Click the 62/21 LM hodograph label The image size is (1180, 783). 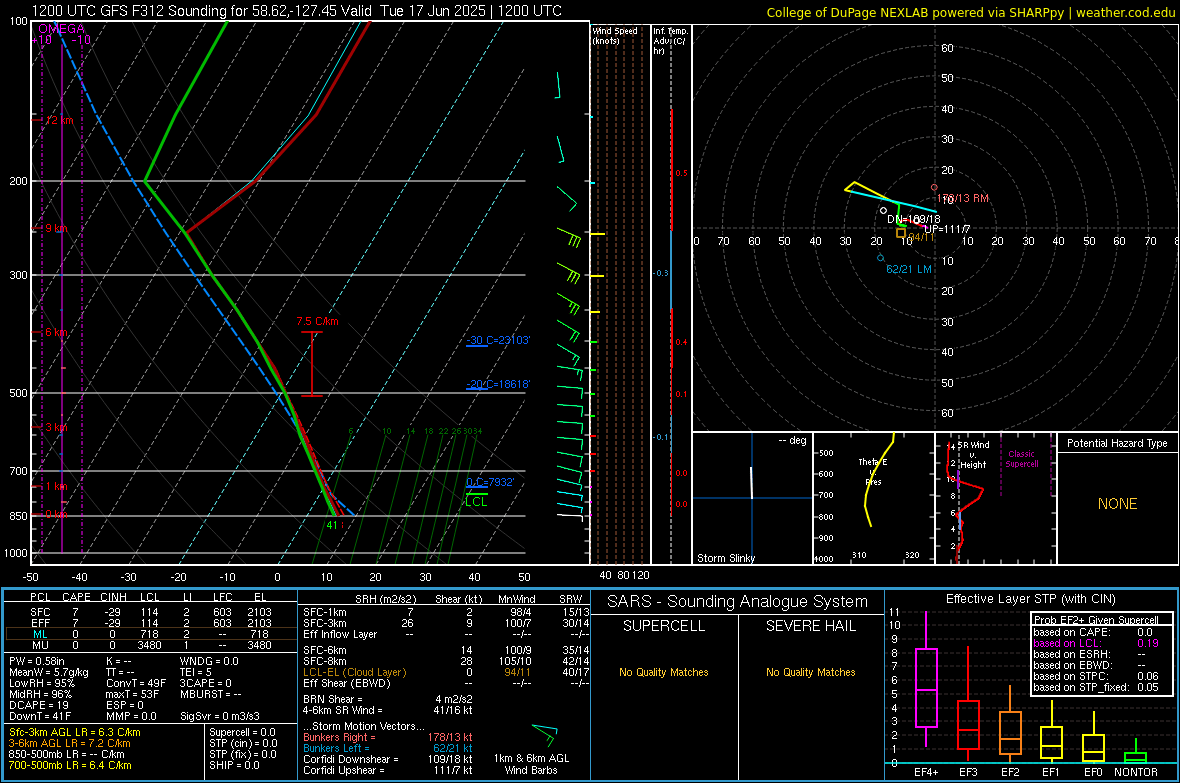[909, 269]
